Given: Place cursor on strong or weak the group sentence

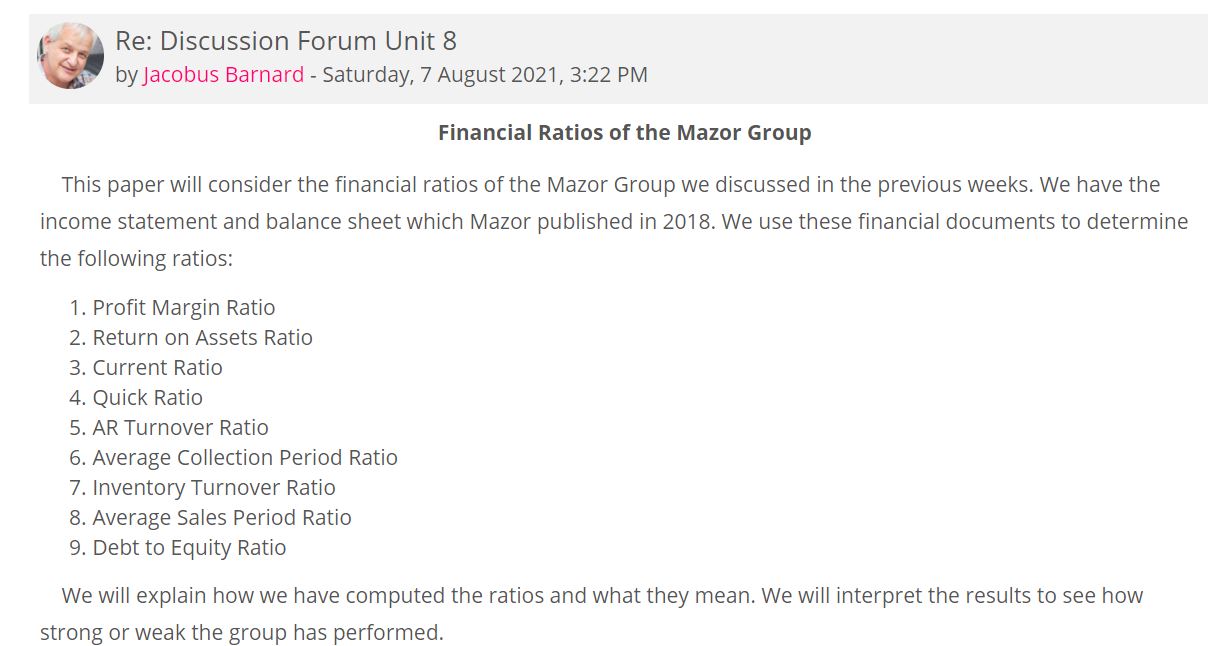Looking at the screenshot, I should click(x=241, y=633).
